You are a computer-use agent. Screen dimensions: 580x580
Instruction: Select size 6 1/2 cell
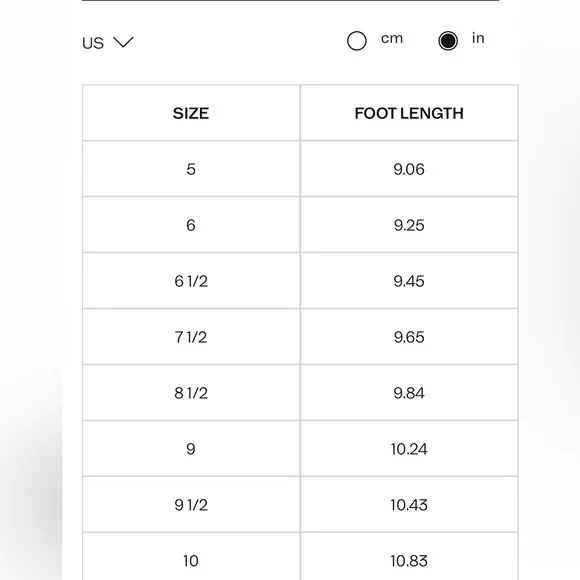pos(191,281)
